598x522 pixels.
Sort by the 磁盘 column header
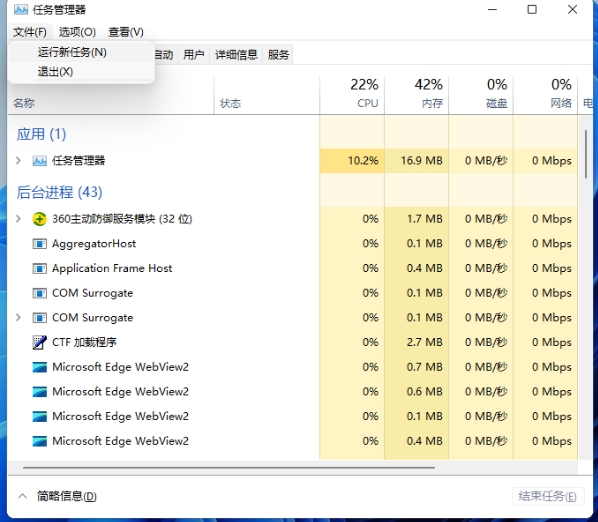point(481,94)
